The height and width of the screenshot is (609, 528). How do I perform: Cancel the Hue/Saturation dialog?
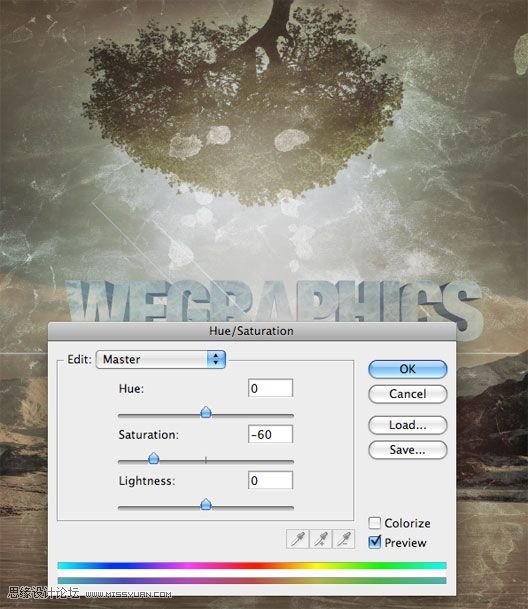408,394
